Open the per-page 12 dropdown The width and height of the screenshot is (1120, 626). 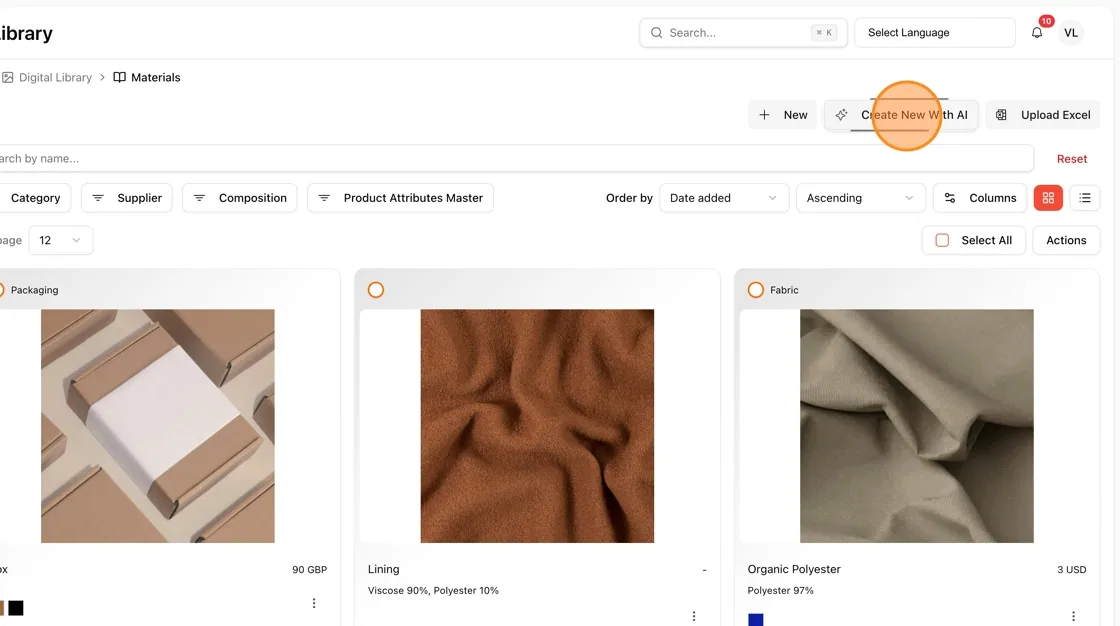point(60,240)
